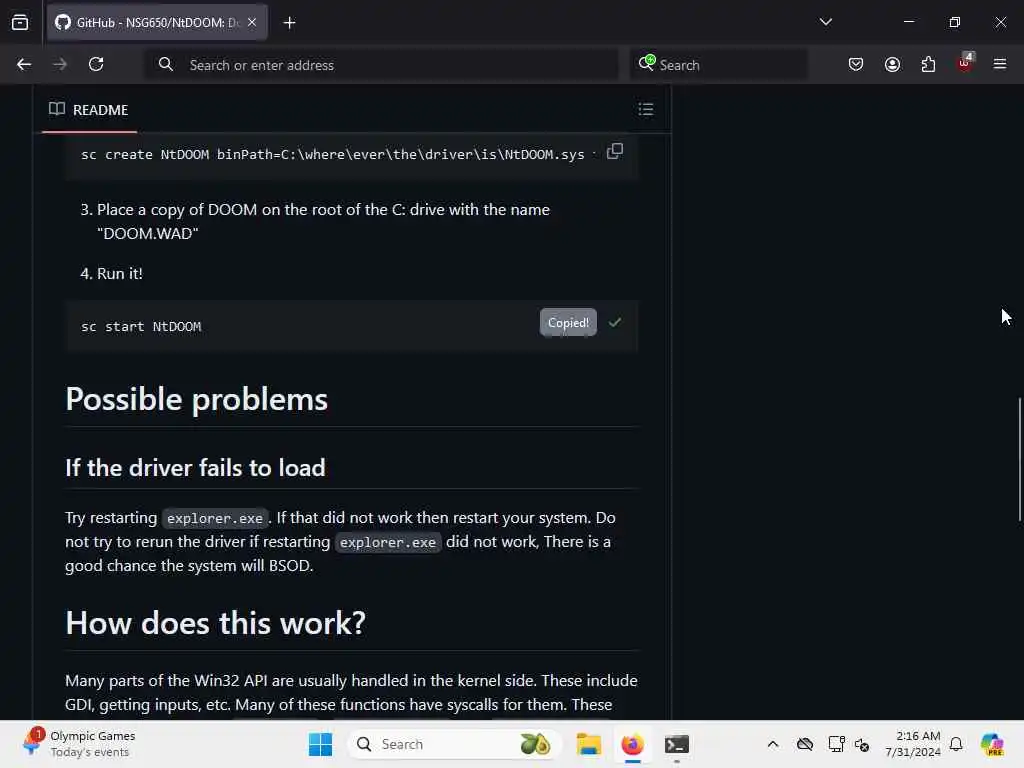Open the README outline list icon

[x=645, y=109]
